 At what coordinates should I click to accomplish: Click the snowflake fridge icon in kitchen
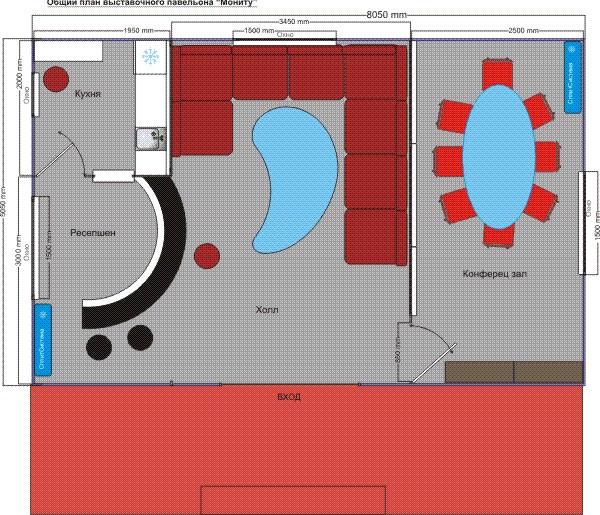coord(150,57)
